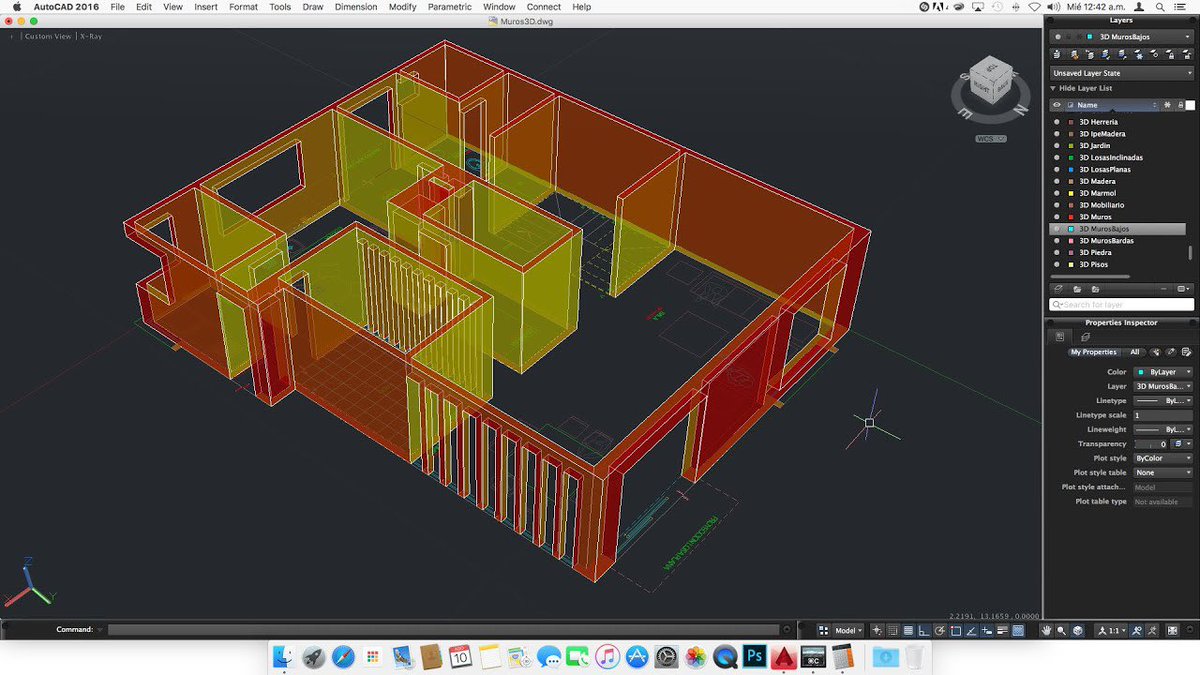Screen dimensions: 1200x675
Task: Click the layer freeze tool icon
Action: pos(1140,54)
